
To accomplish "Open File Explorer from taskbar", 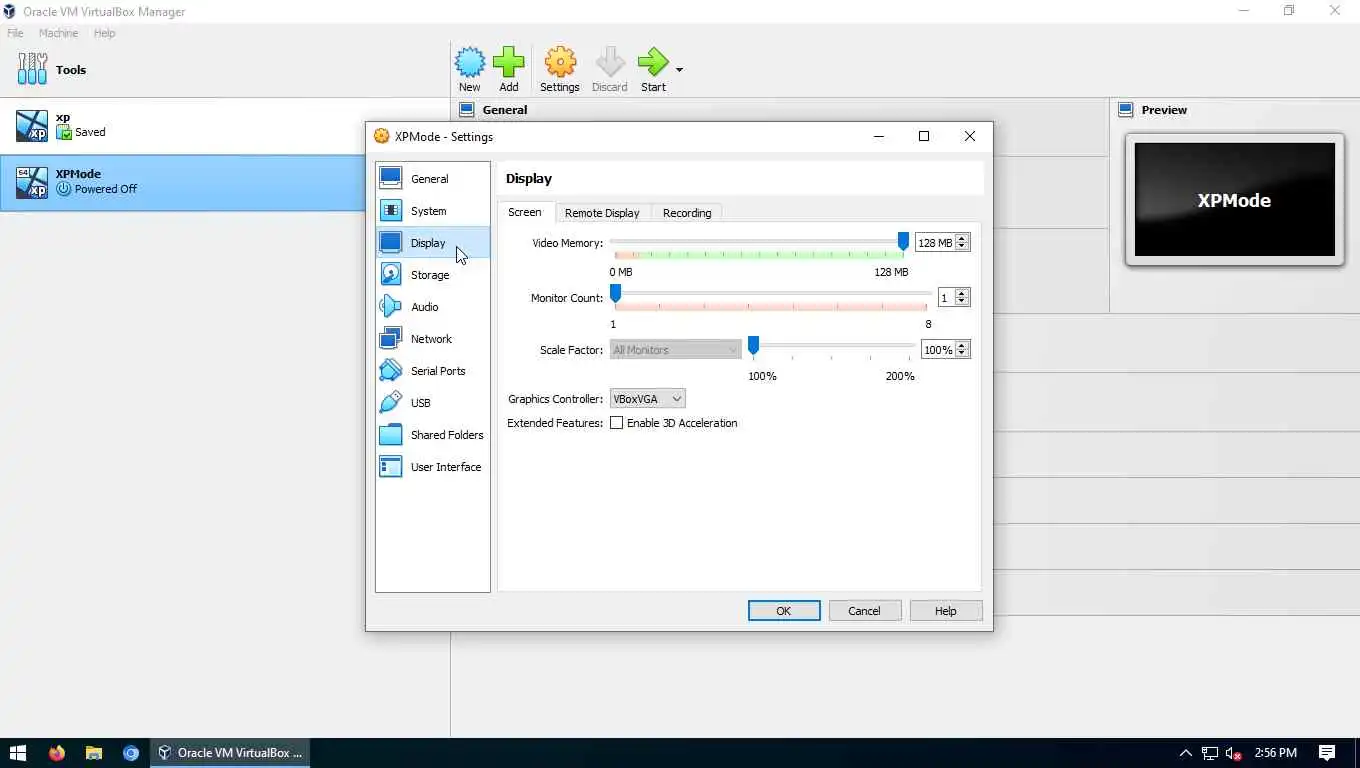I will point(94,753).
